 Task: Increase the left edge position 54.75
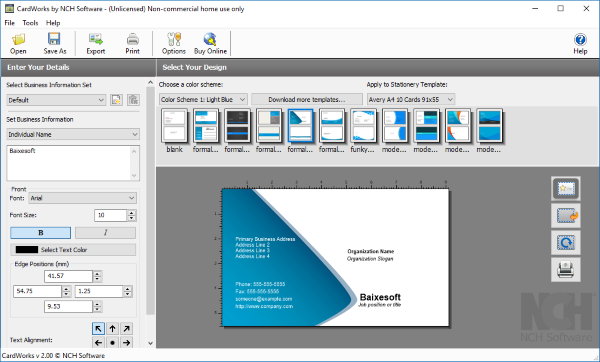(67, 289)
